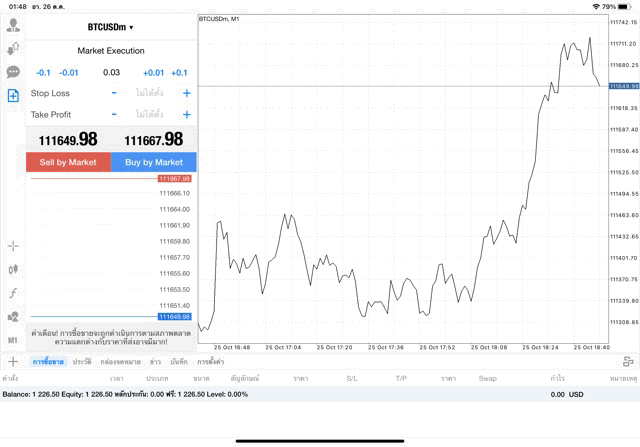Image resolution: width=640 pixels, height=447 pixels.
Task: Open the candlestick chart type icon
Action: pos(13,269)
